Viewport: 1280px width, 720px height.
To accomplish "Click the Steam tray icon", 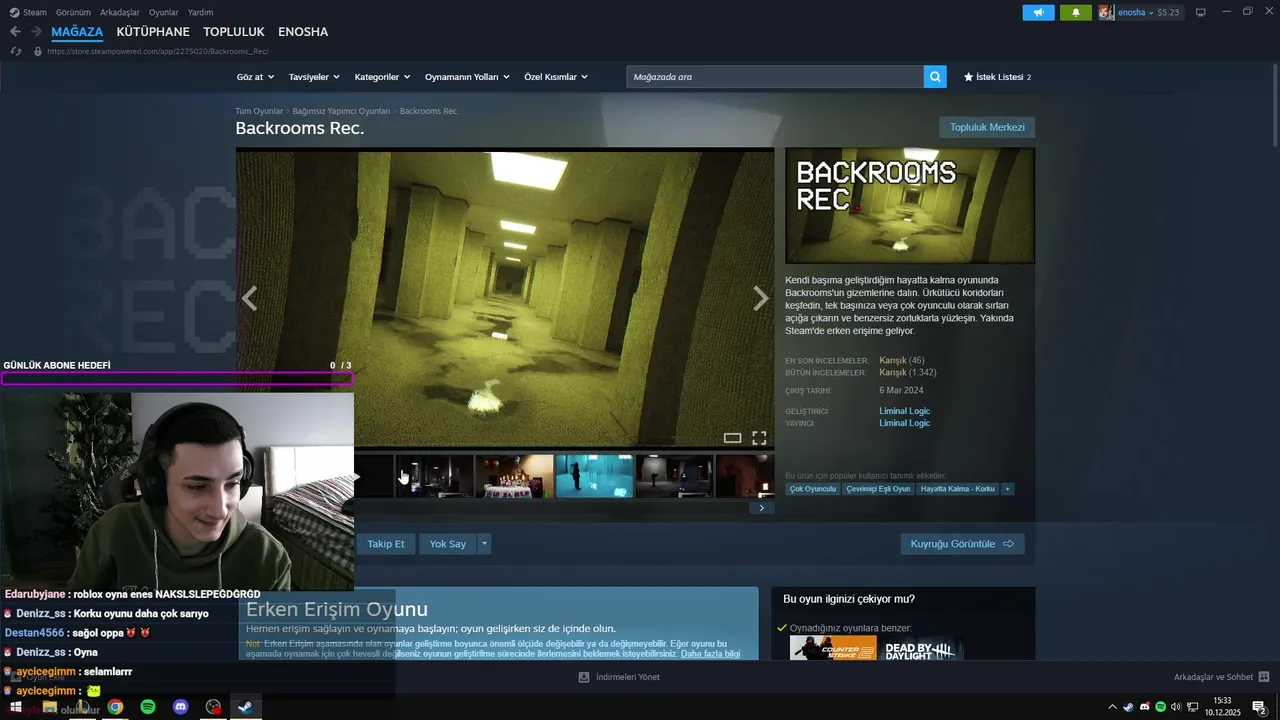I will (x=1128, y=707).
